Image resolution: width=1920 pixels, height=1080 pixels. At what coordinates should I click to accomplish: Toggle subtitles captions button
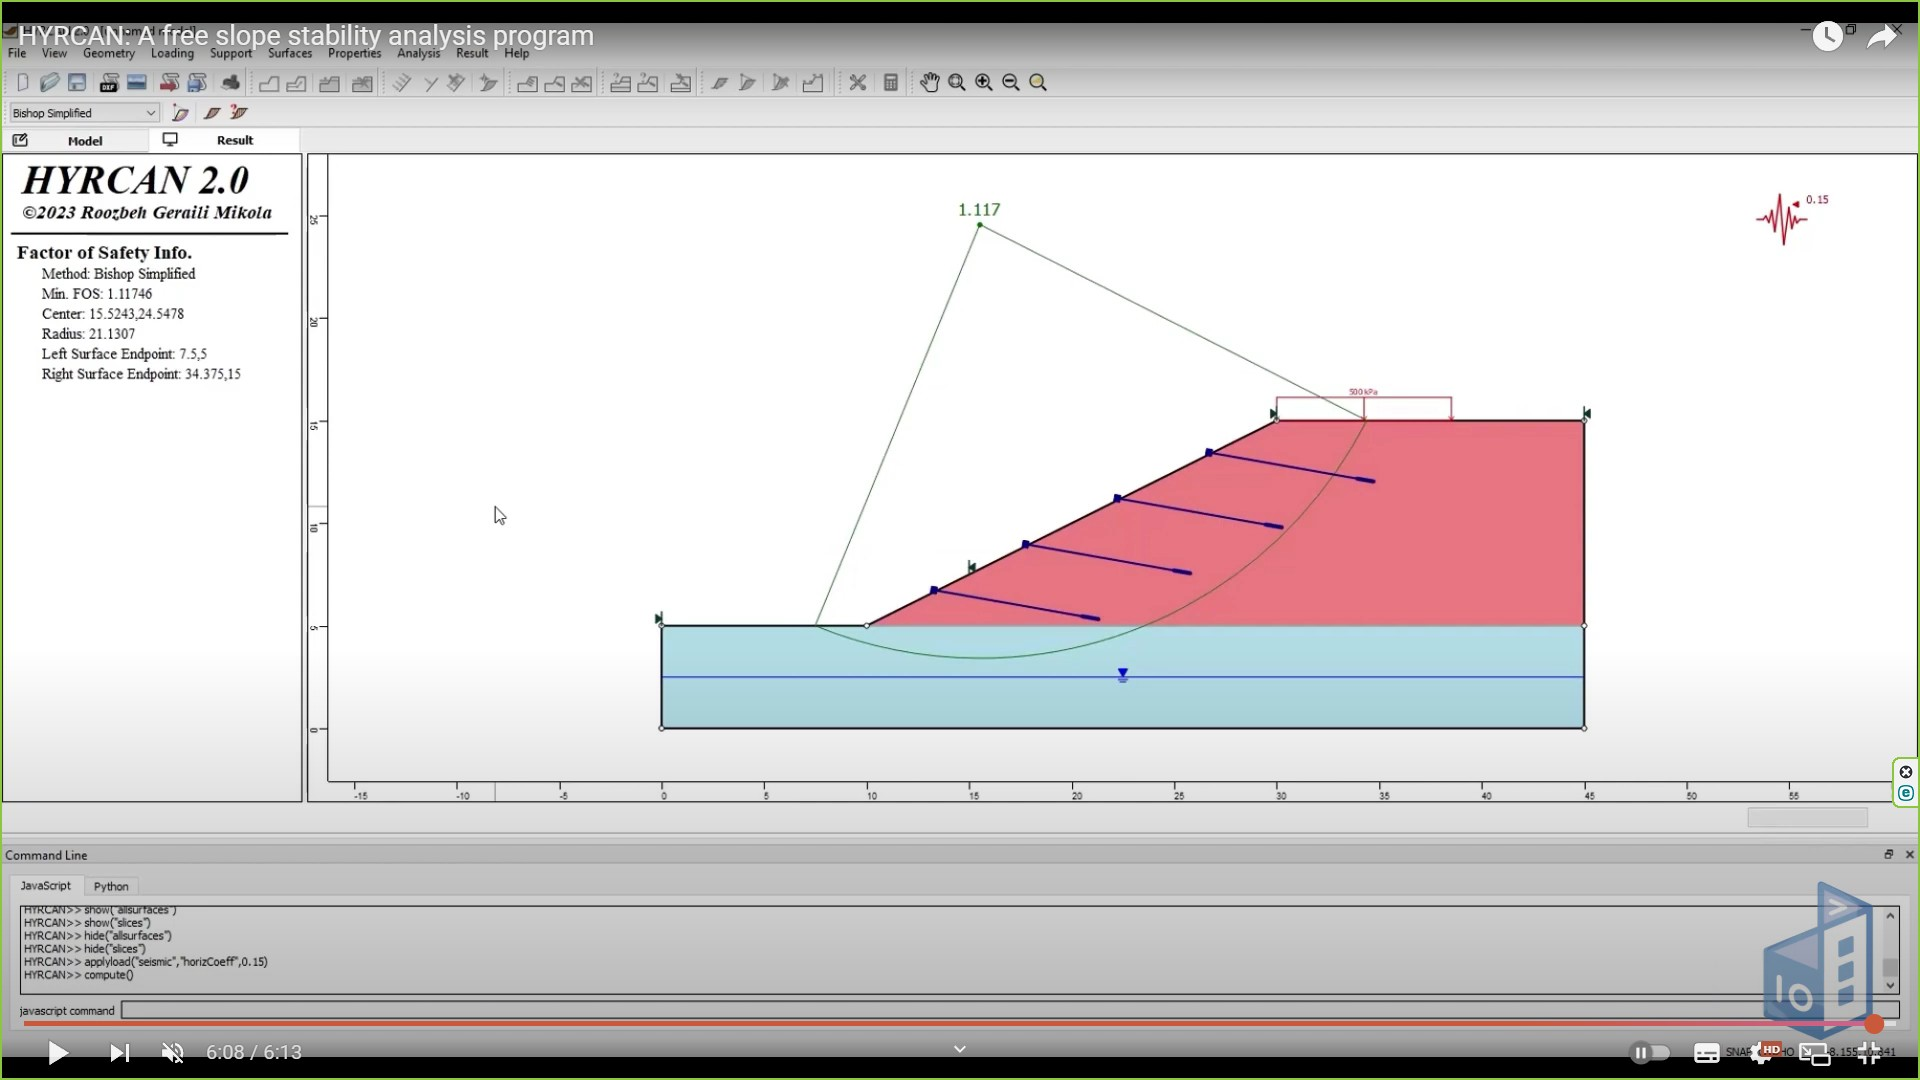1707,1052
